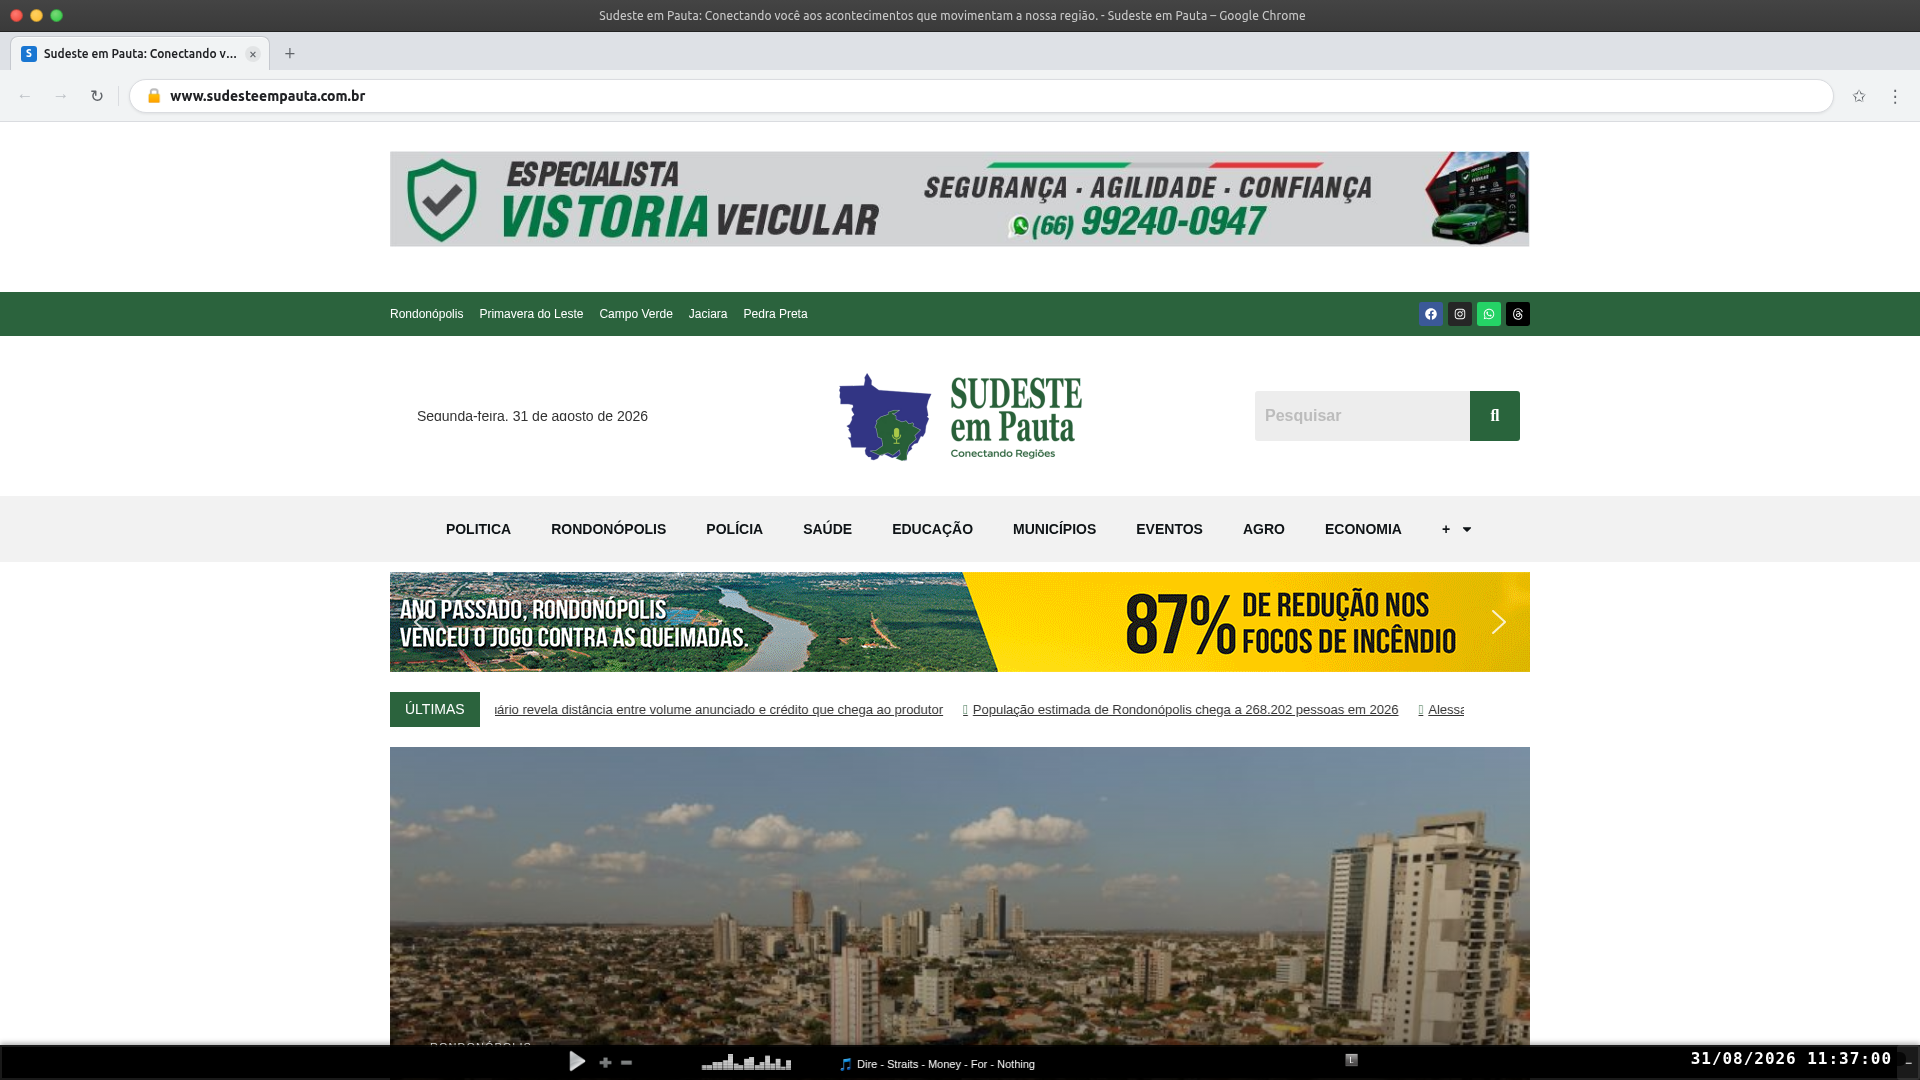Follow the Pedra Preta link
Screen dimensions: 1920x1080
pyautogui.click(x=775, y=314)
